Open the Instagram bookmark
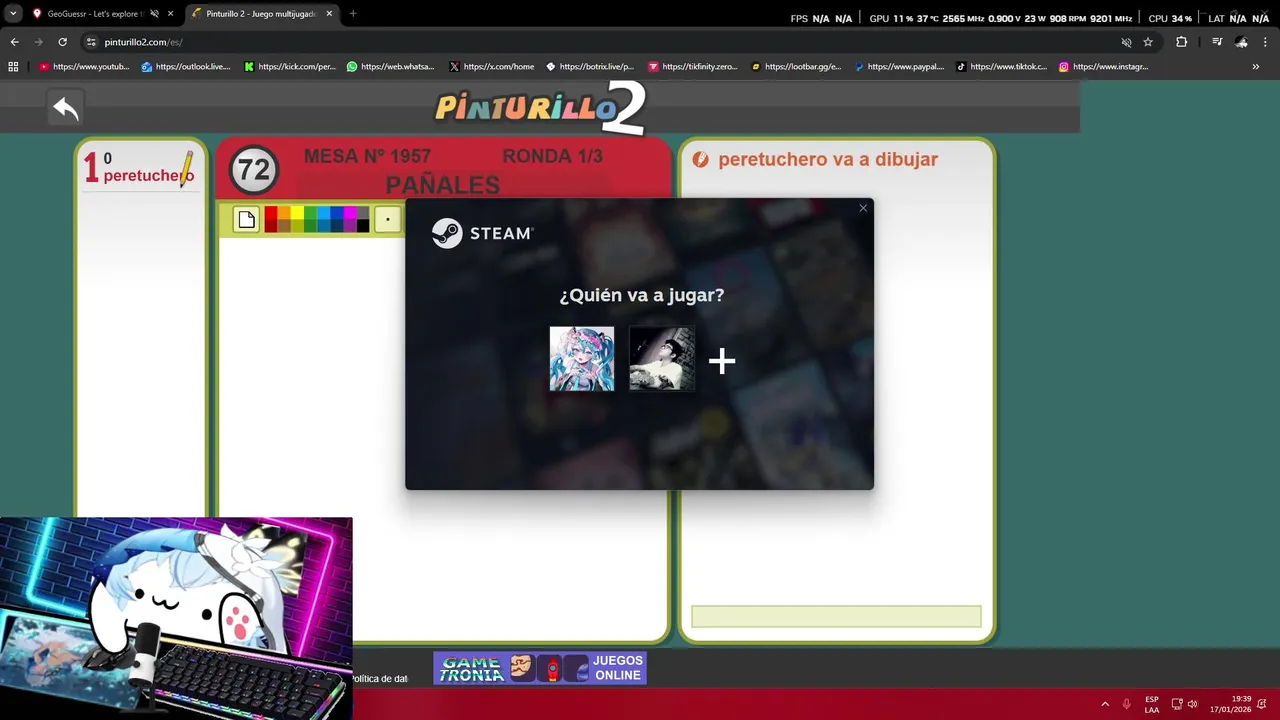 coord(1104,67)
